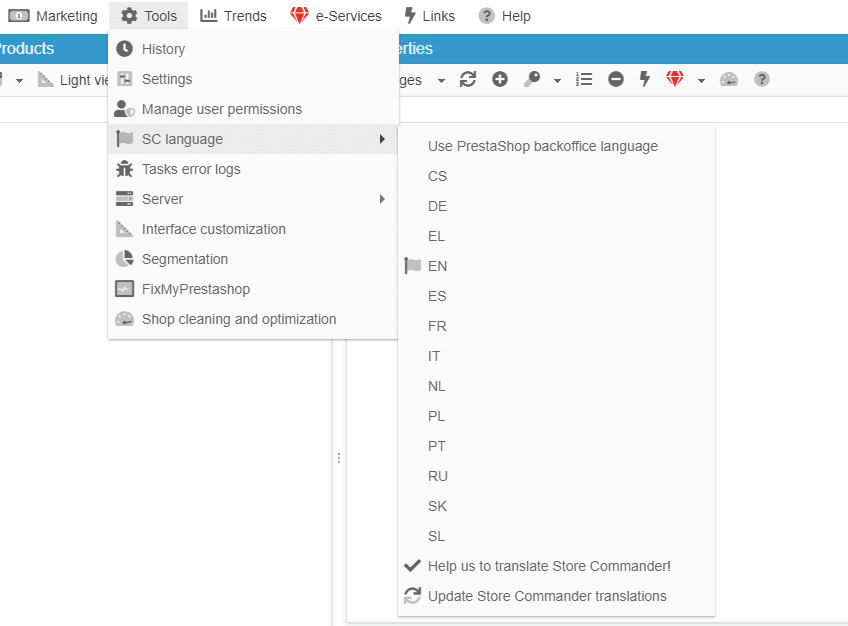Open the Trends menu
The image size is (848, 626).
point(233,16)
